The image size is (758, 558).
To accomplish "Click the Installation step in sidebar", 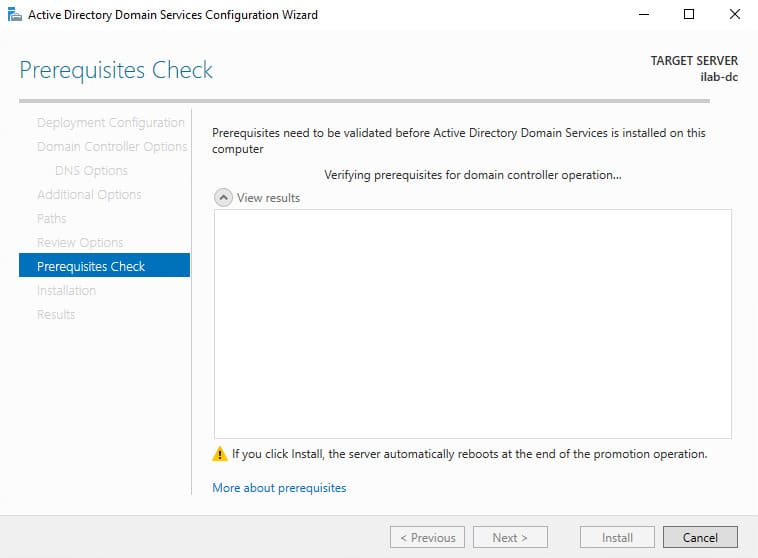I will tap(66, 291).
